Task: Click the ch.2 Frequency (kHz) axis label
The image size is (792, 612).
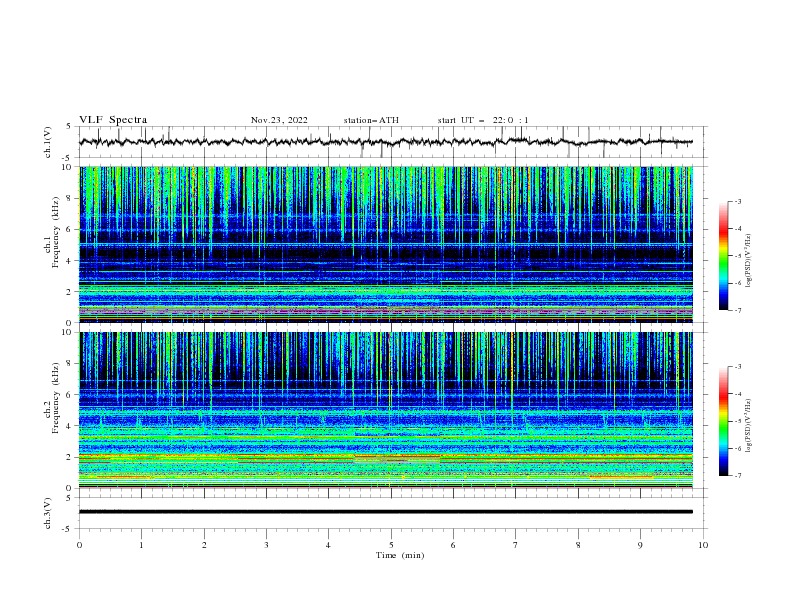Action: coord(52,398)
